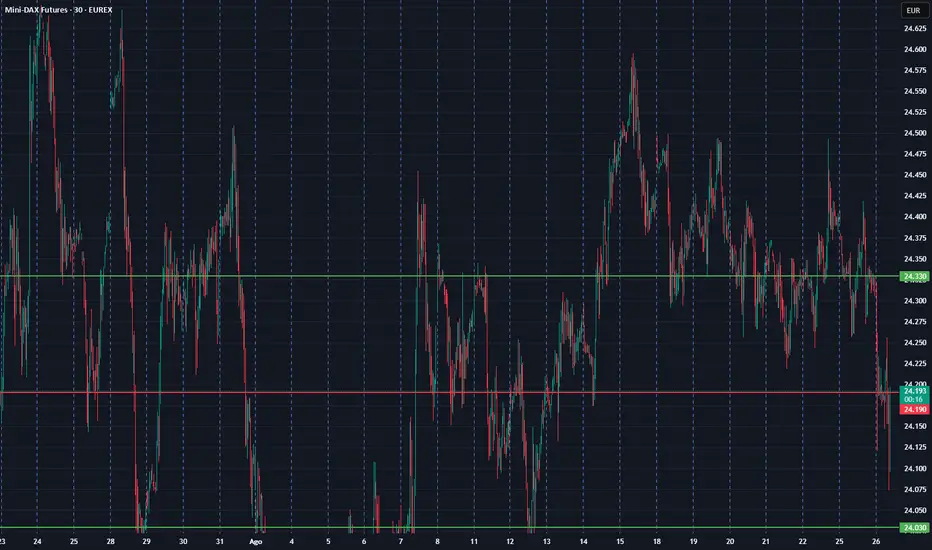Select the green horizontal line at 24.330

450,276
